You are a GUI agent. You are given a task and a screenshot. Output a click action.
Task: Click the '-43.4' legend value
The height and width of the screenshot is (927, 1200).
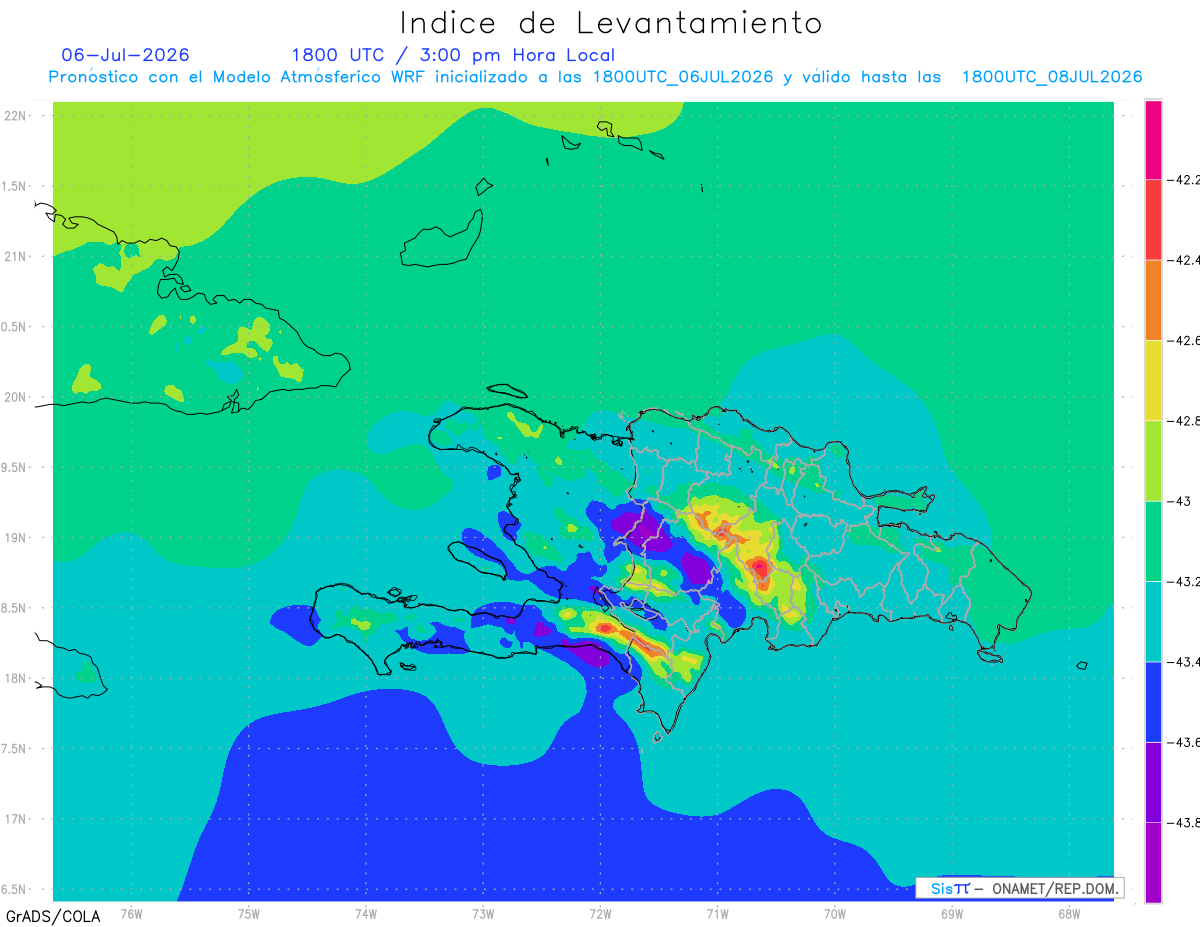(1183, 662)
